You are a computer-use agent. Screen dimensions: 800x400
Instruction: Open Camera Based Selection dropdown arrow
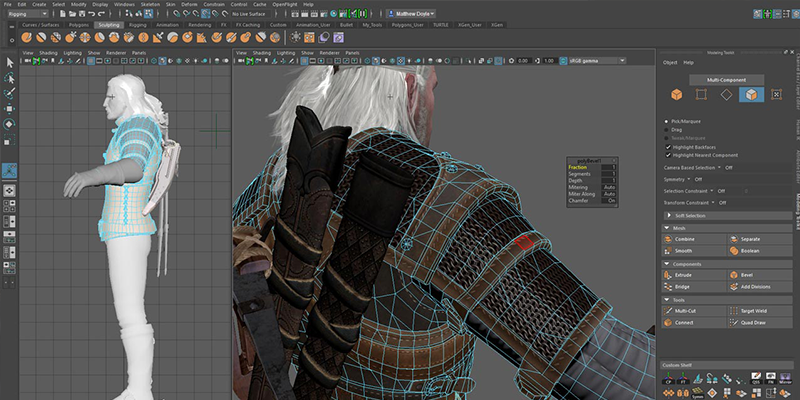(719, 167)
